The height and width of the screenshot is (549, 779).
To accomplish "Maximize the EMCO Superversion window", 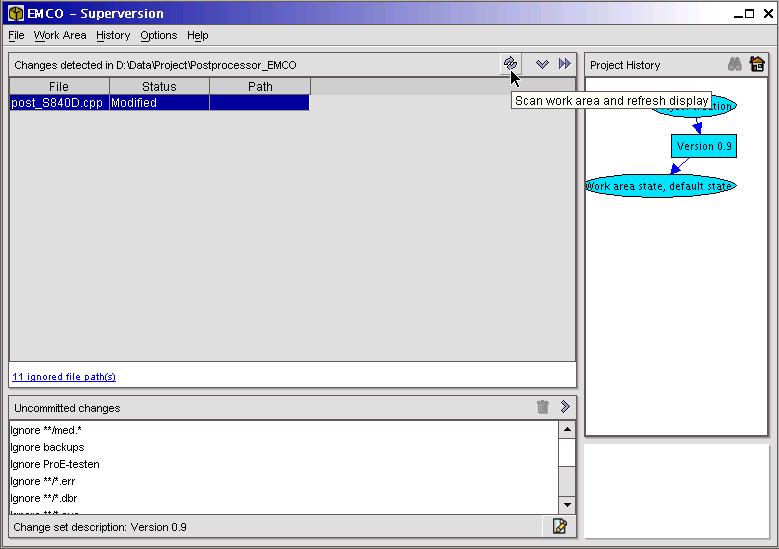I will 750,14.
